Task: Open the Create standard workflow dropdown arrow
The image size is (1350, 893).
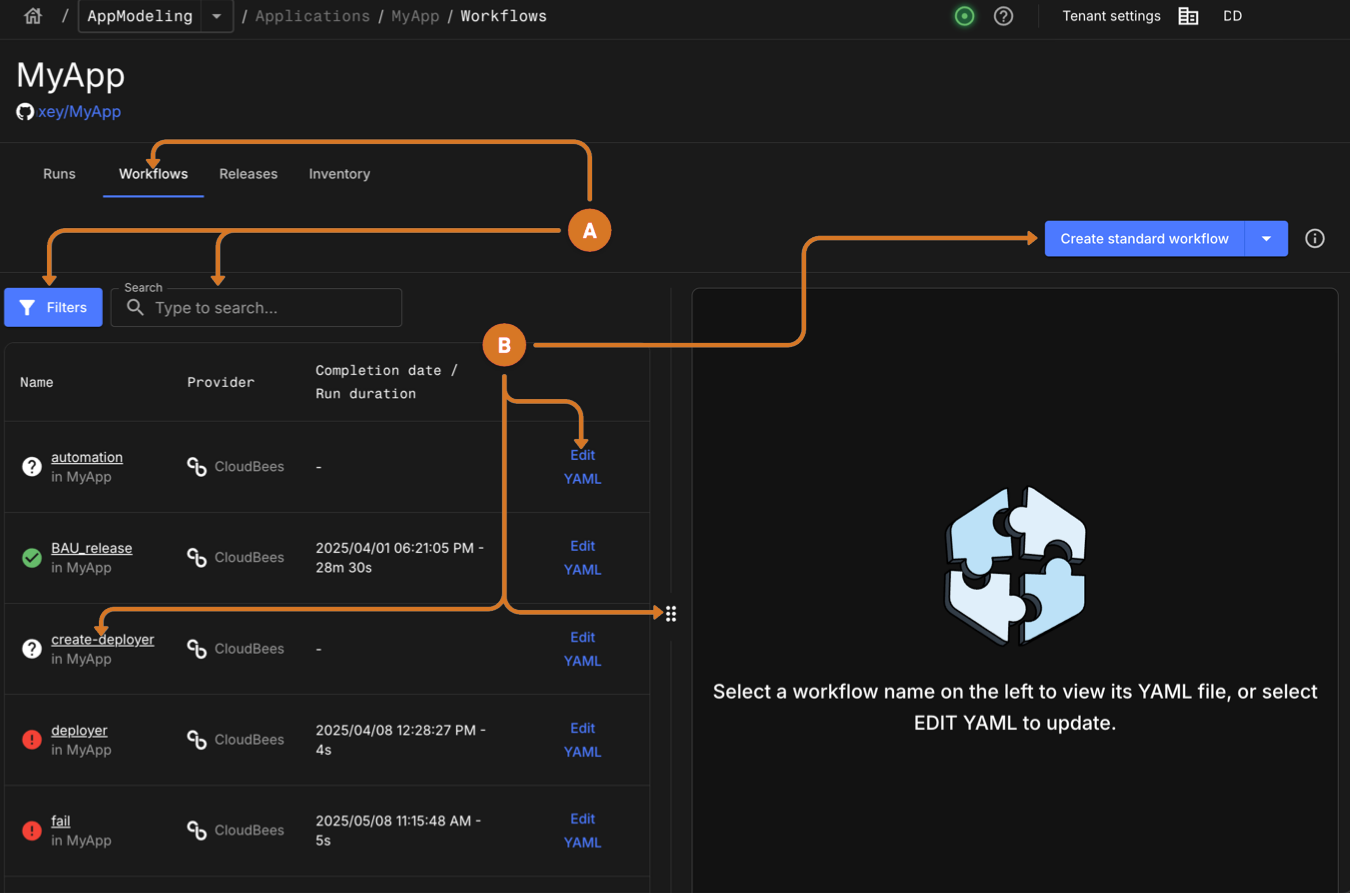Action: 1266,238
